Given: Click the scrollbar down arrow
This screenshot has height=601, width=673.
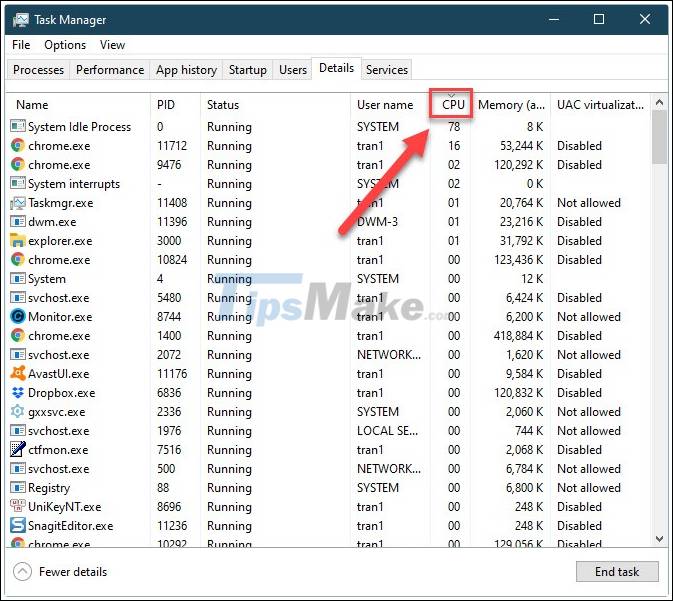Looking at the screenshot, I should click(659, 538).
